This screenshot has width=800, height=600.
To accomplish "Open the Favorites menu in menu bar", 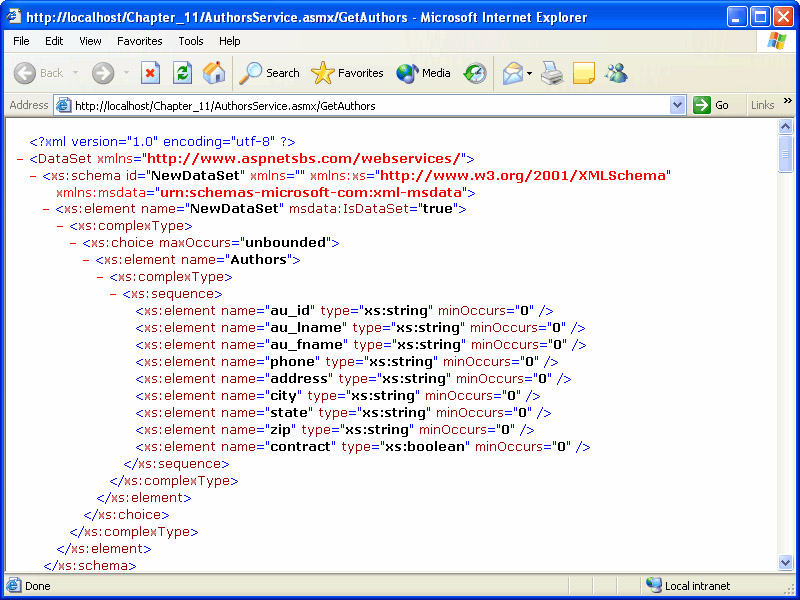I will (139, 41).
